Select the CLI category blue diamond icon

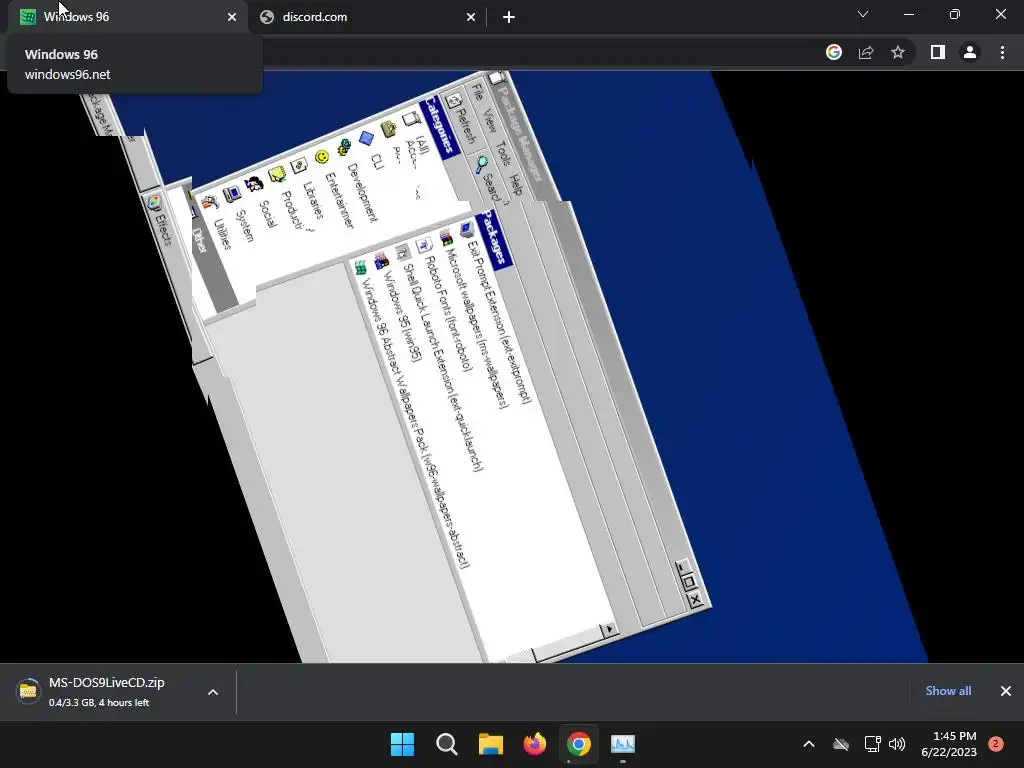(366, 138)
